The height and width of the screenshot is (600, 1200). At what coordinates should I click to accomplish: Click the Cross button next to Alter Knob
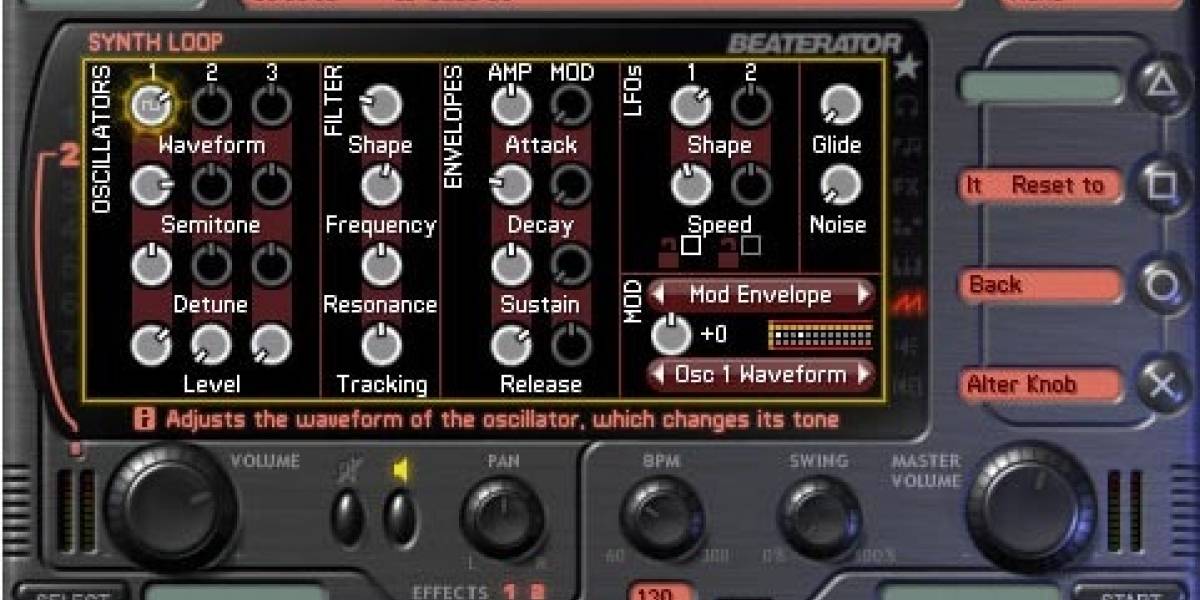[x=1160, y=385]
